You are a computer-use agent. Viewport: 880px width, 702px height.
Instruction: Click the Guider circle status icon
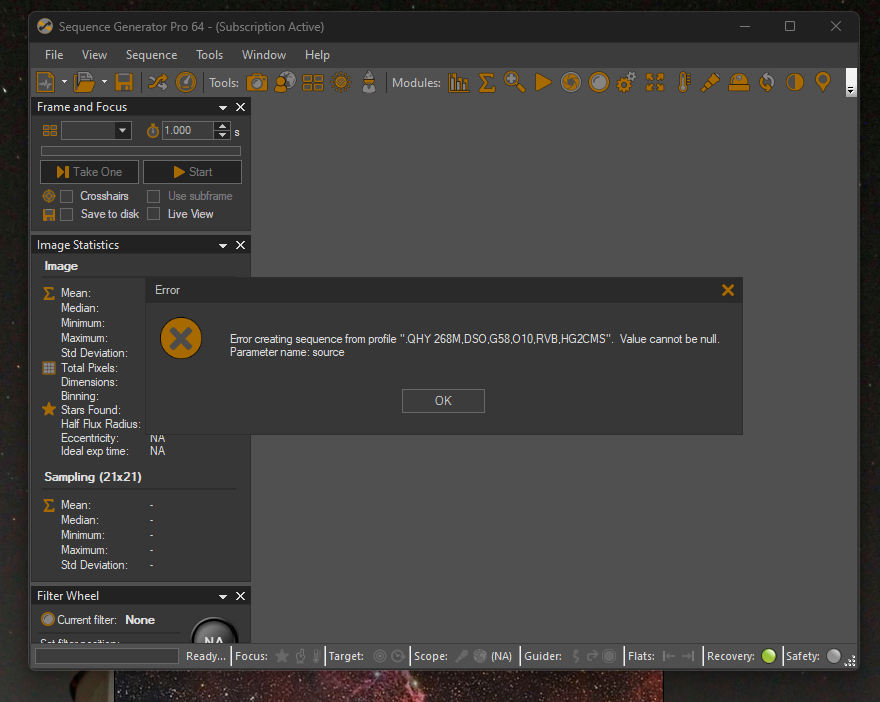coord(609,656)
